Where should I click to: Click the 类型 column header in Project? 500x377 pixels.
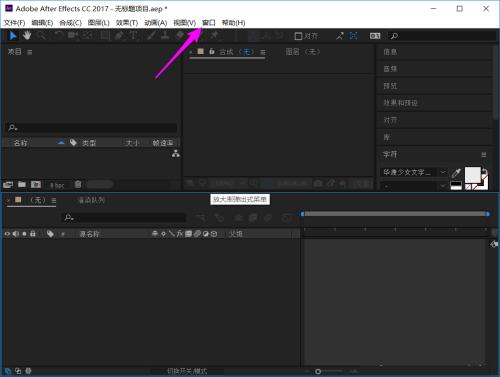pos(89,143)
